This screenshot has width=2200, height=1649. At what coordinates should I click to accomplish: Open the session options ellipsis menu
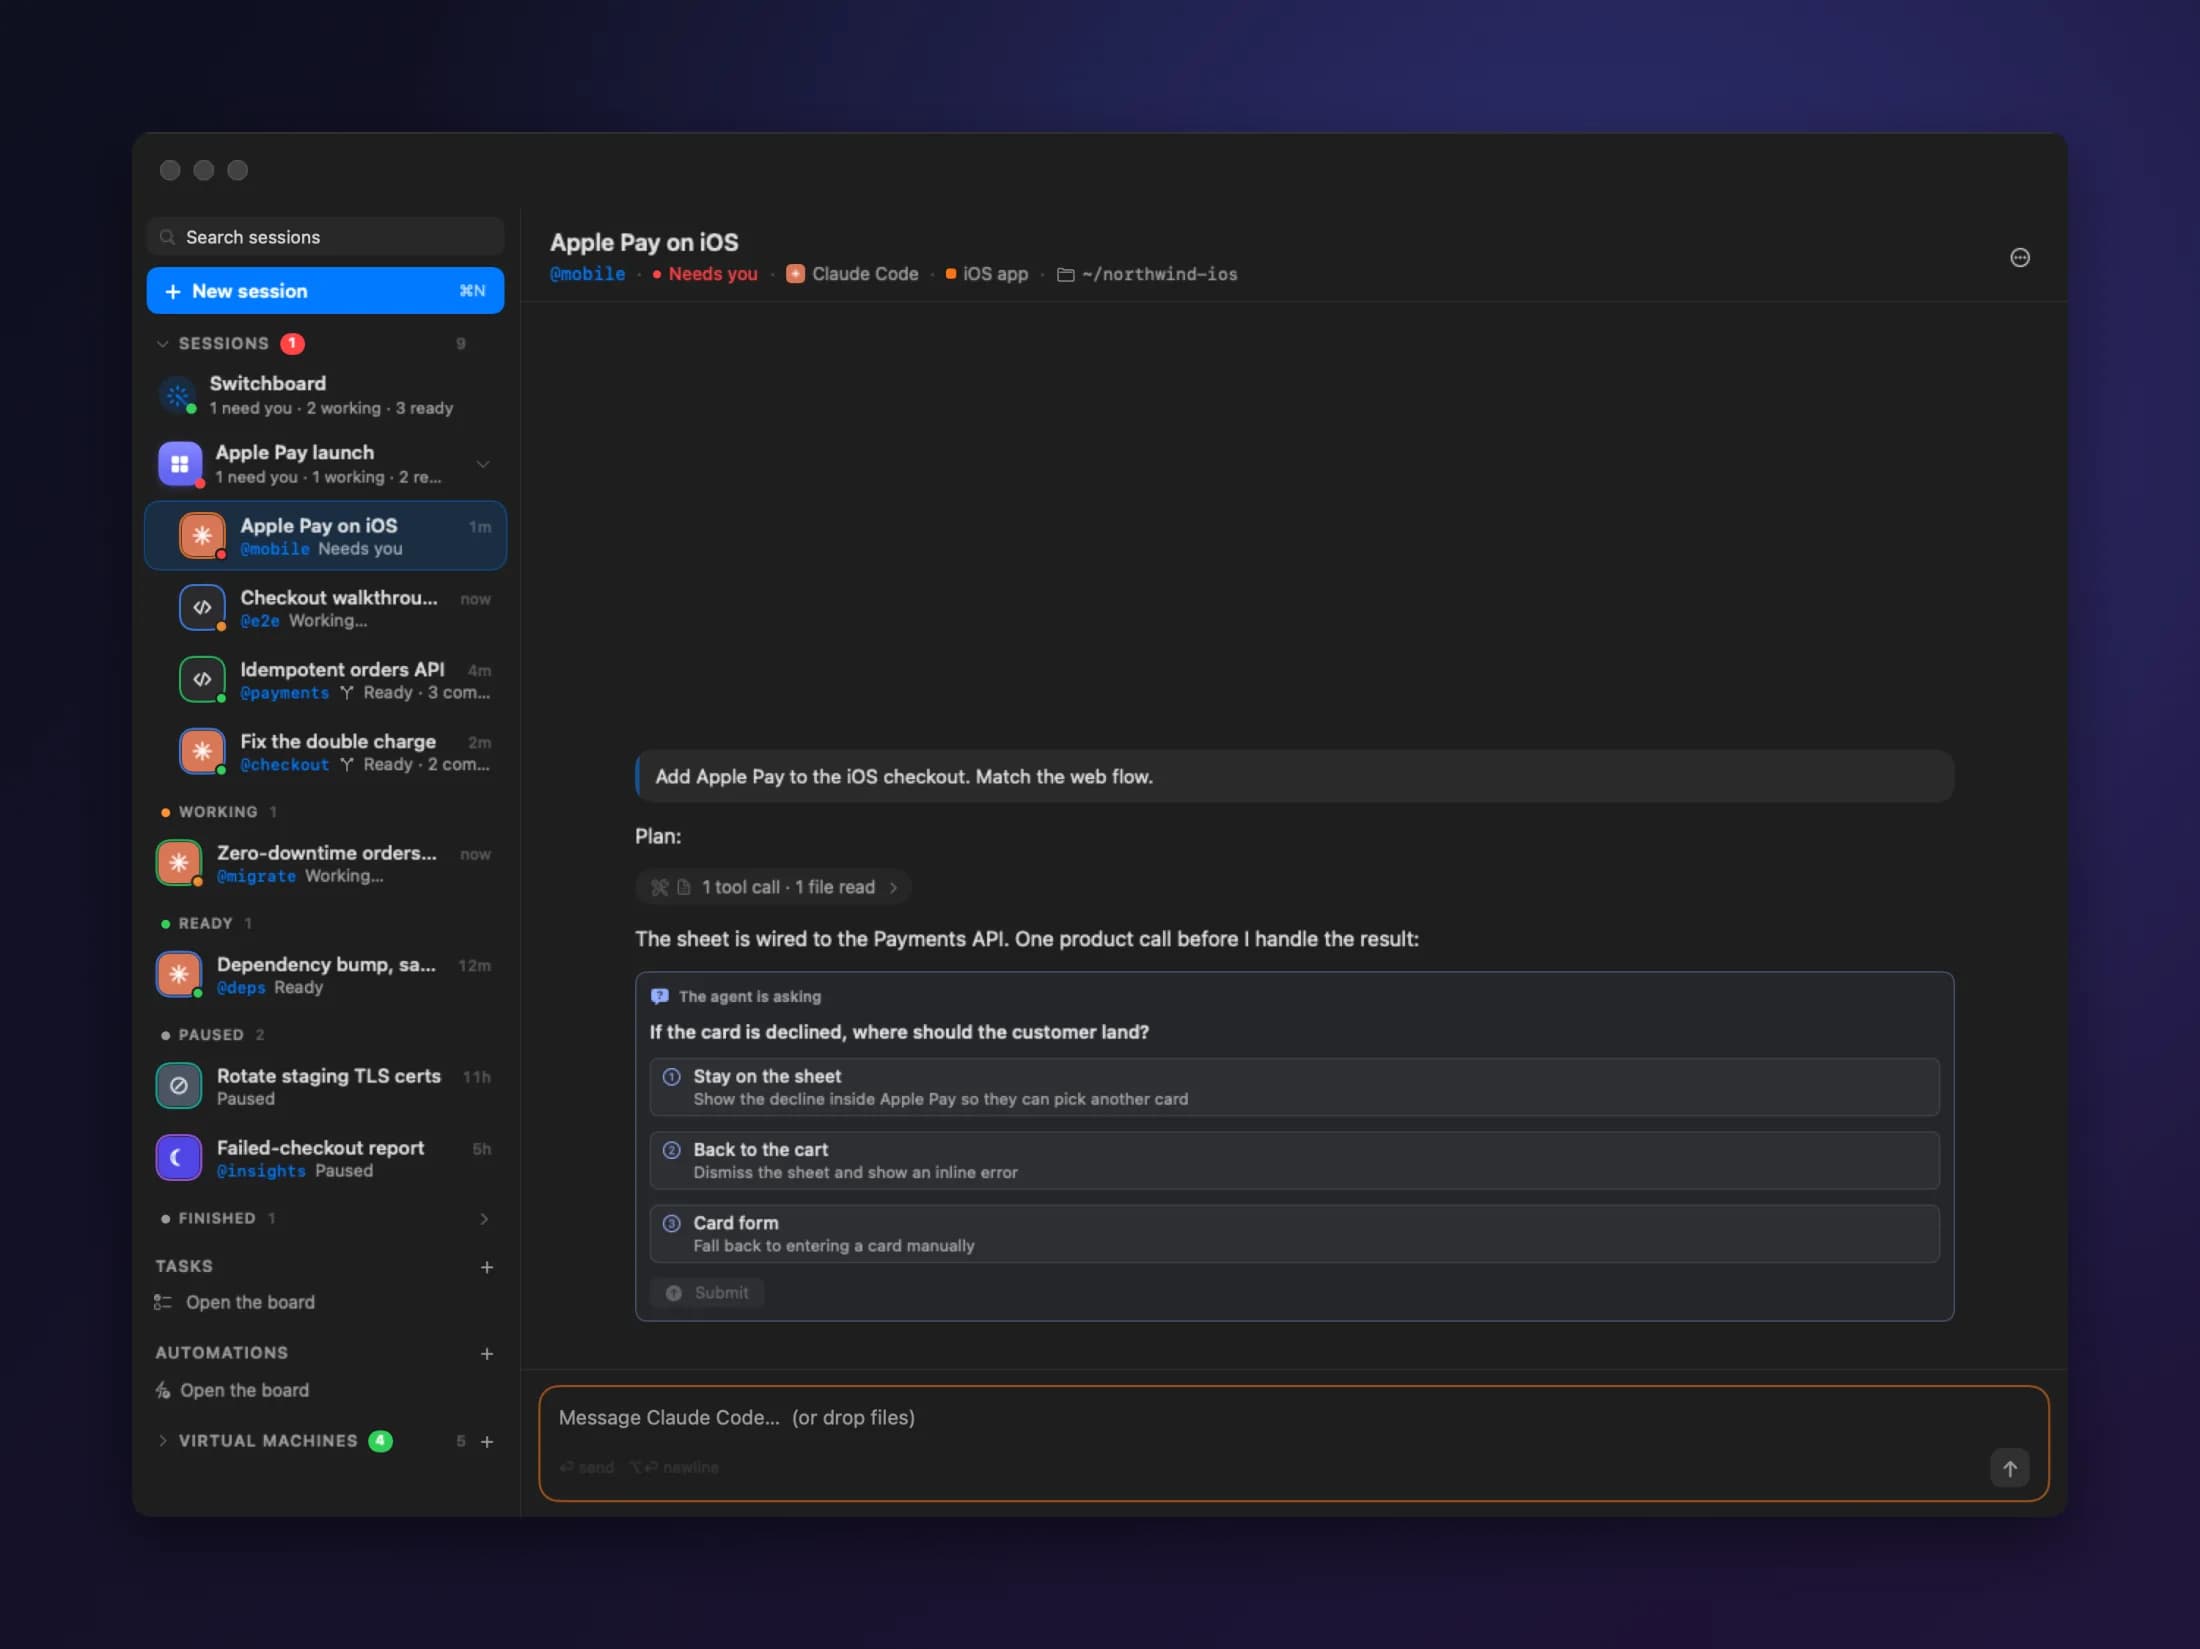[x=2019, y=258]
